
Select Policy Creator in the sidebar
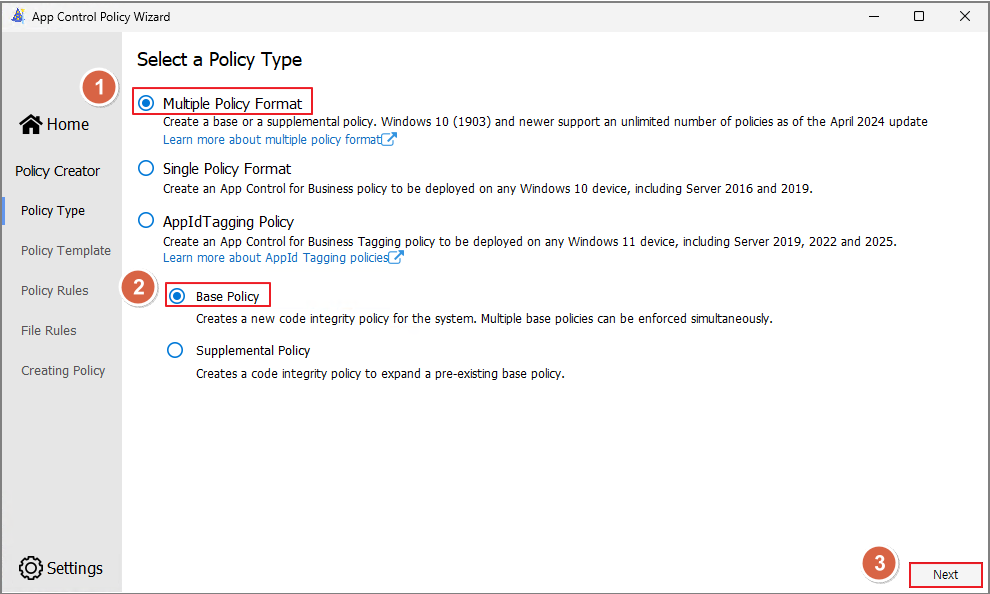point(57,171)
